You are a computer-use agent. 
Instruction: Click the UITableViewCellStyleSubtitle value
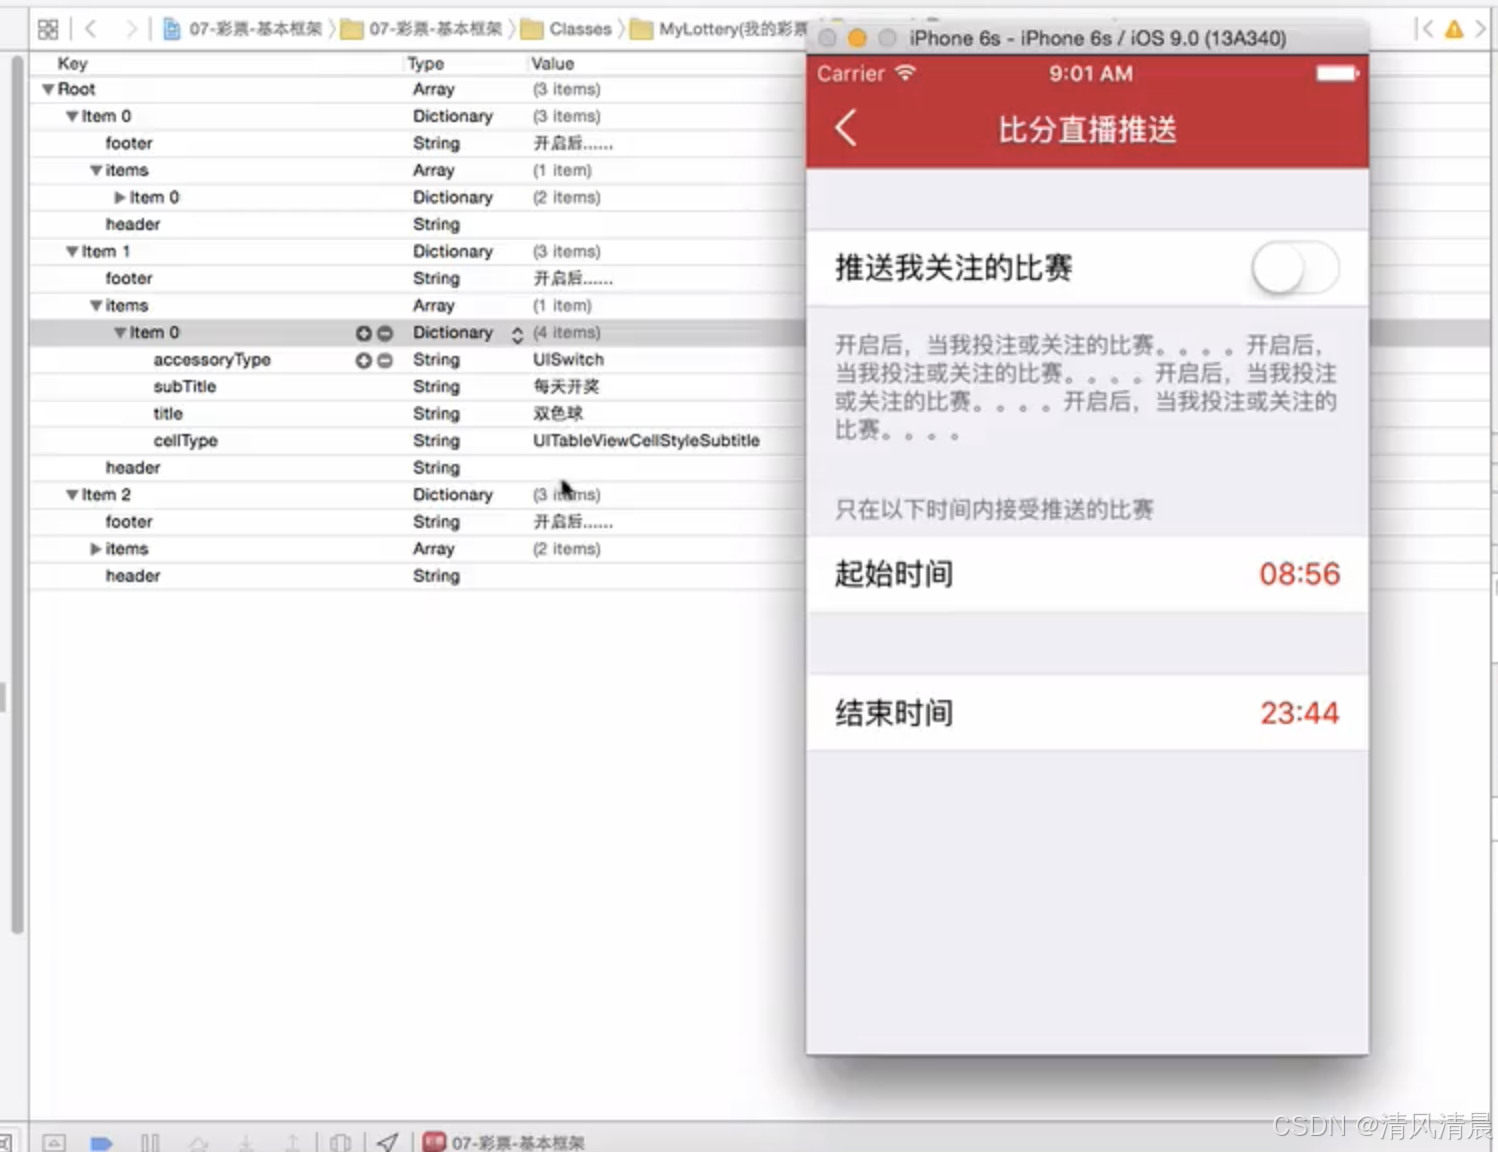coord(646,440)
